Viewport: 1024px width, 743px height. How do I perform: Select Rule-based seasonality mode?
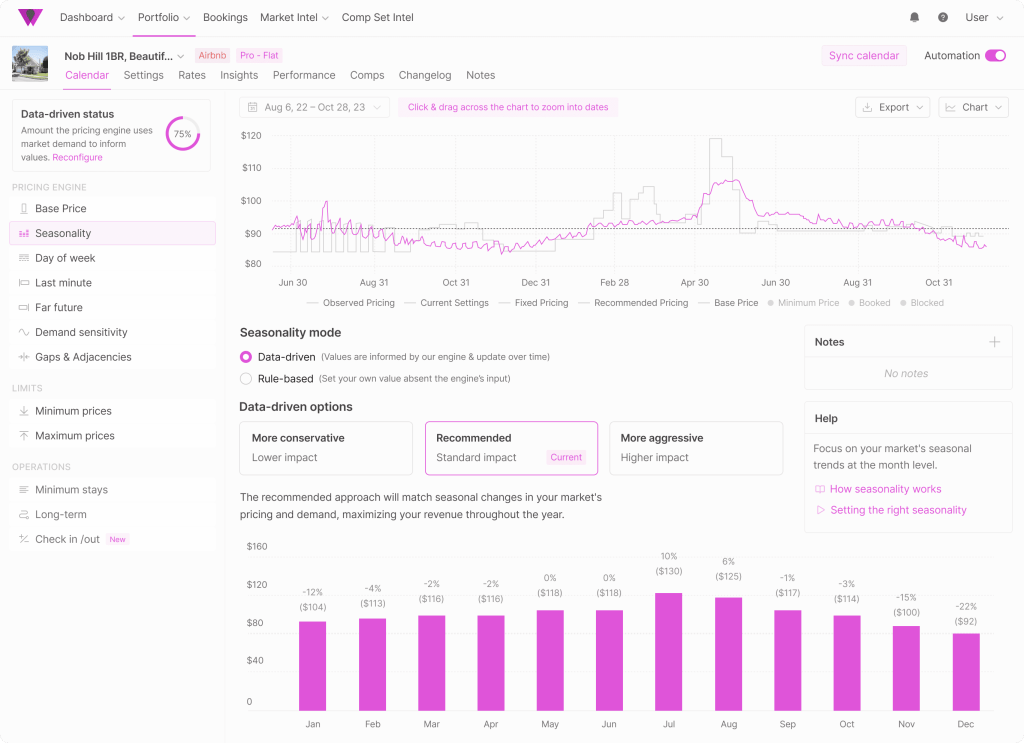[246, 379]
